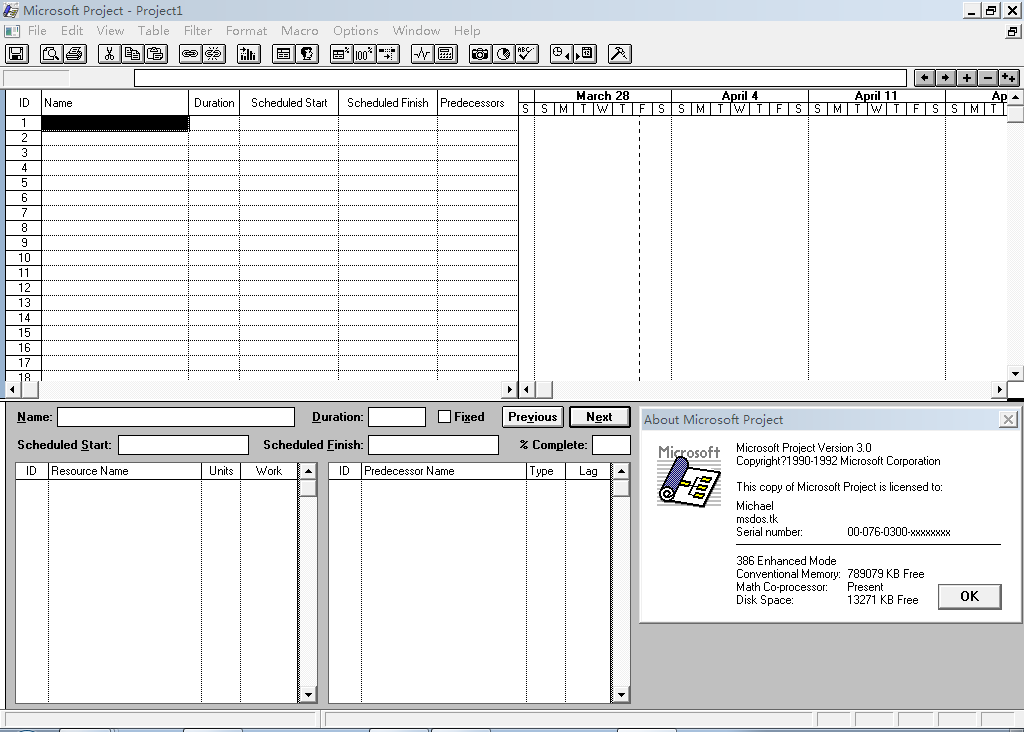Select the Copy toolbar icon

132,53
